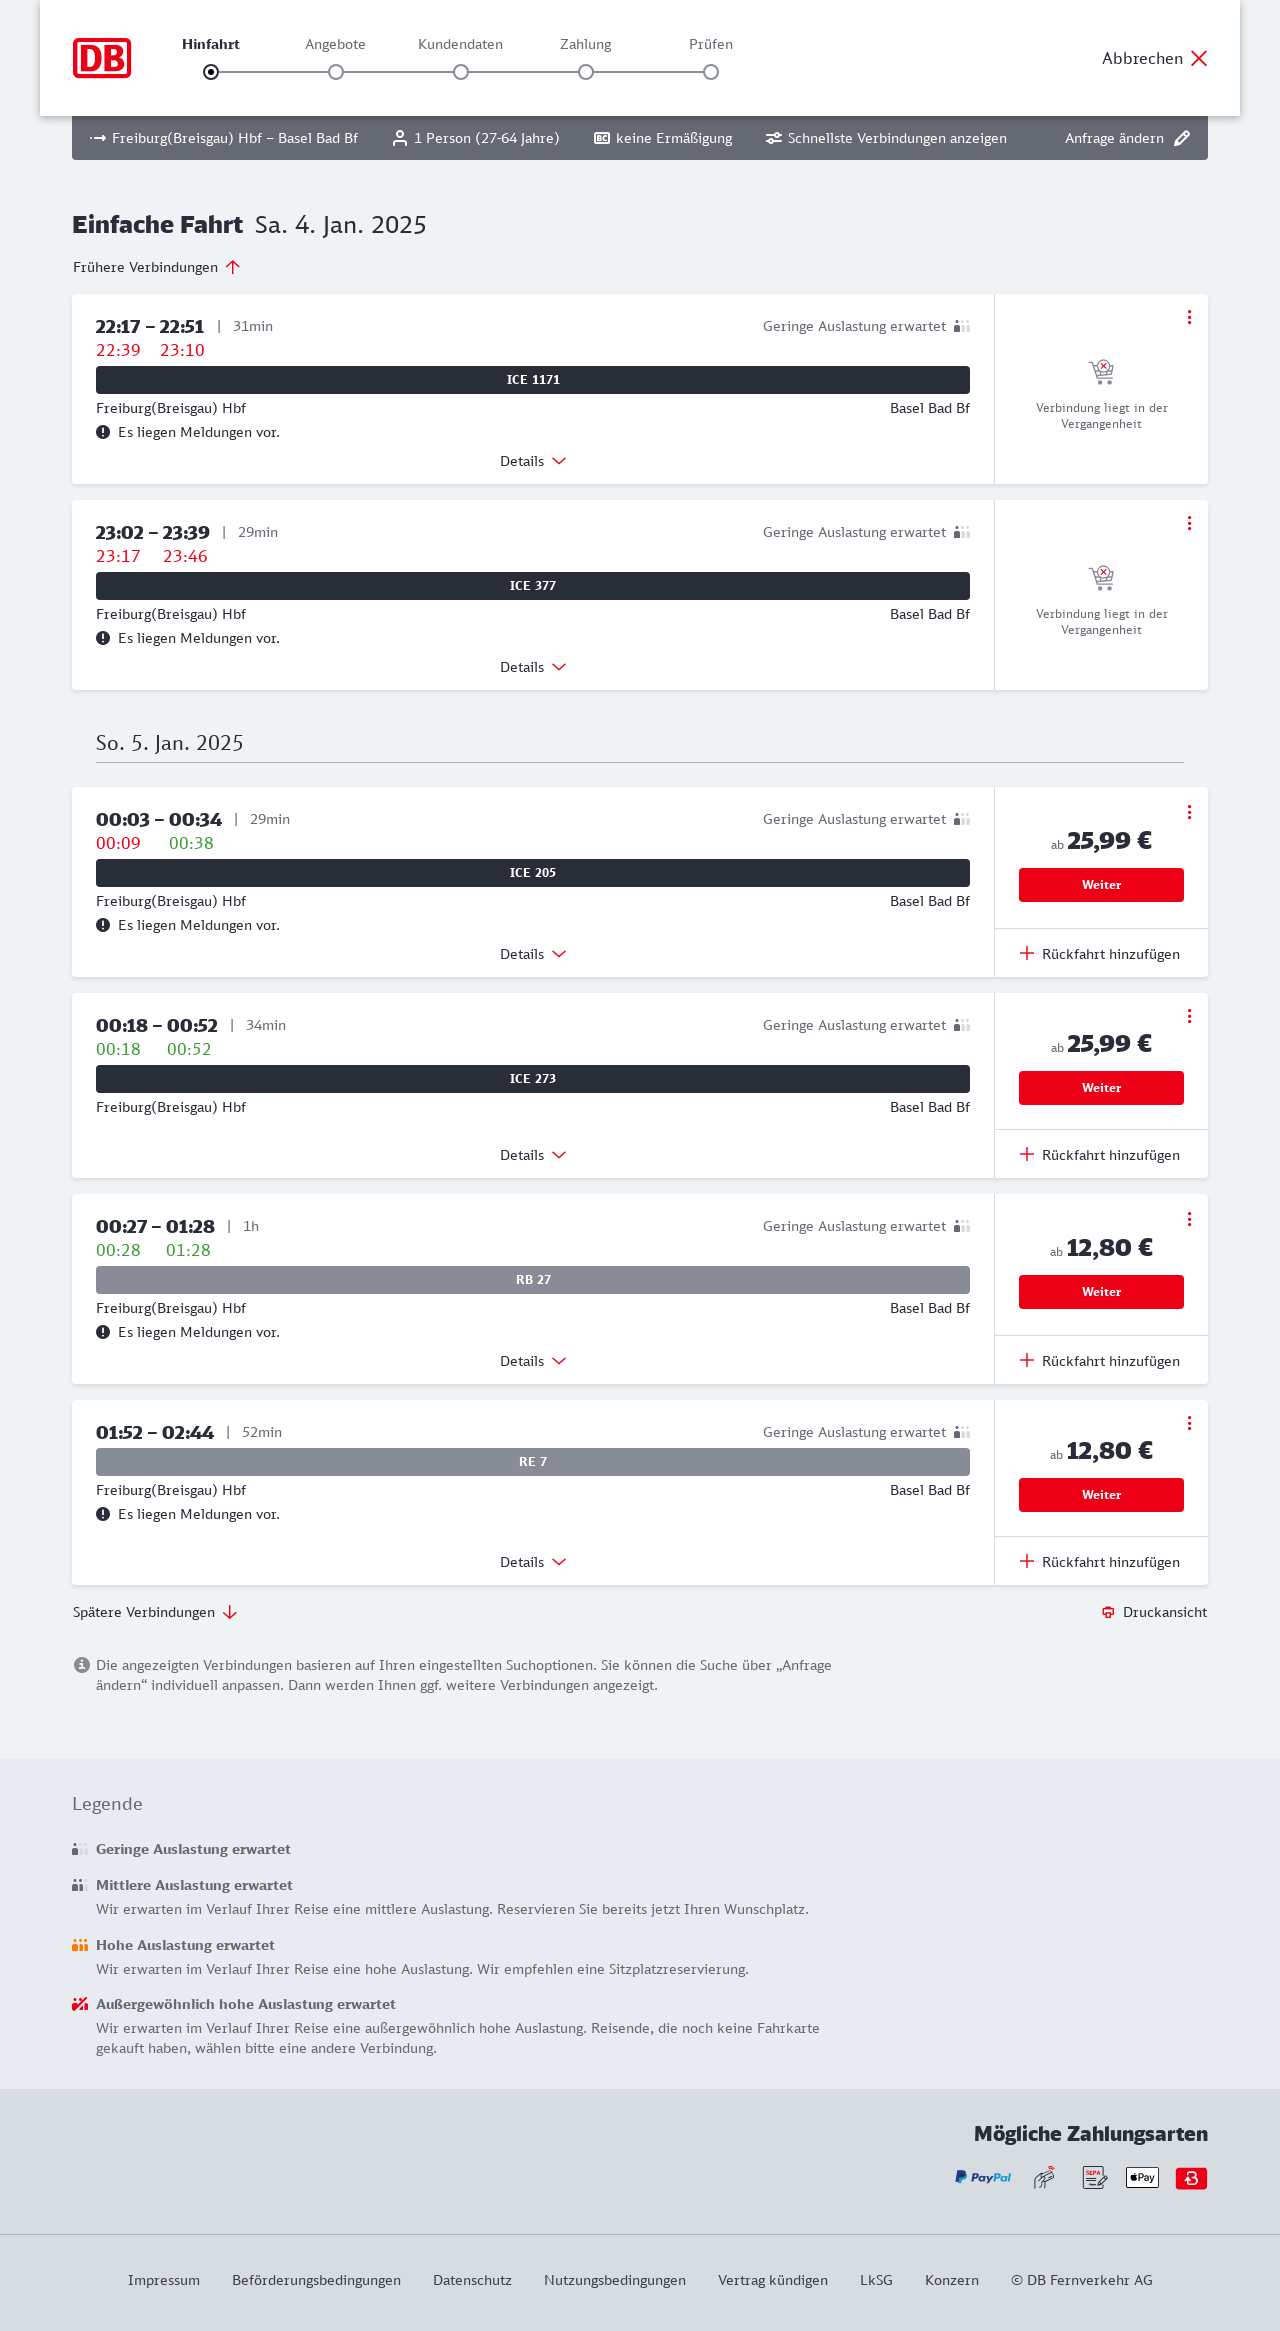Open the Prüfen step label

(711, 44)
